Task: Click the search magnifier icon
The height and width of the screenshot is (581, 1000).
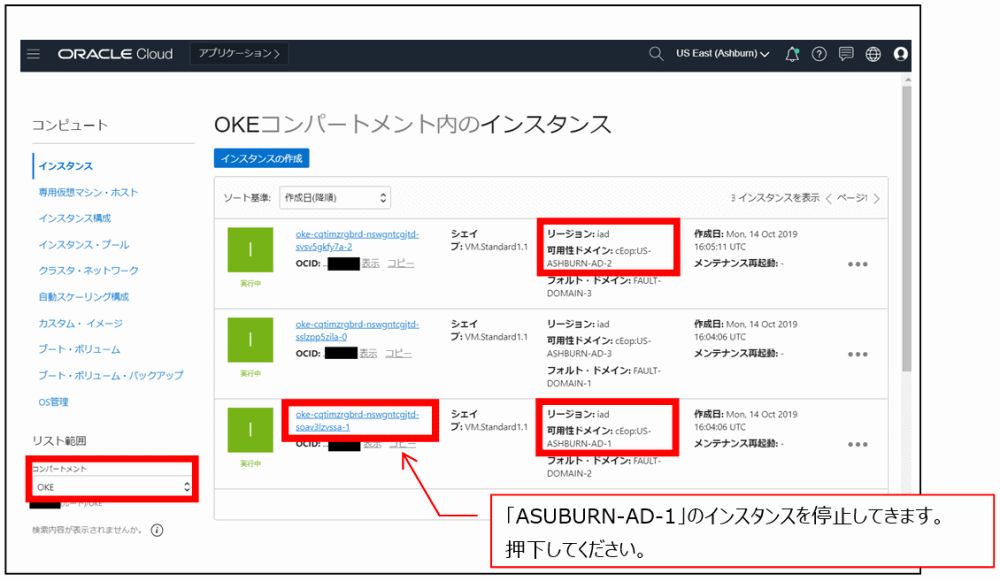Action: coord(655,54)
